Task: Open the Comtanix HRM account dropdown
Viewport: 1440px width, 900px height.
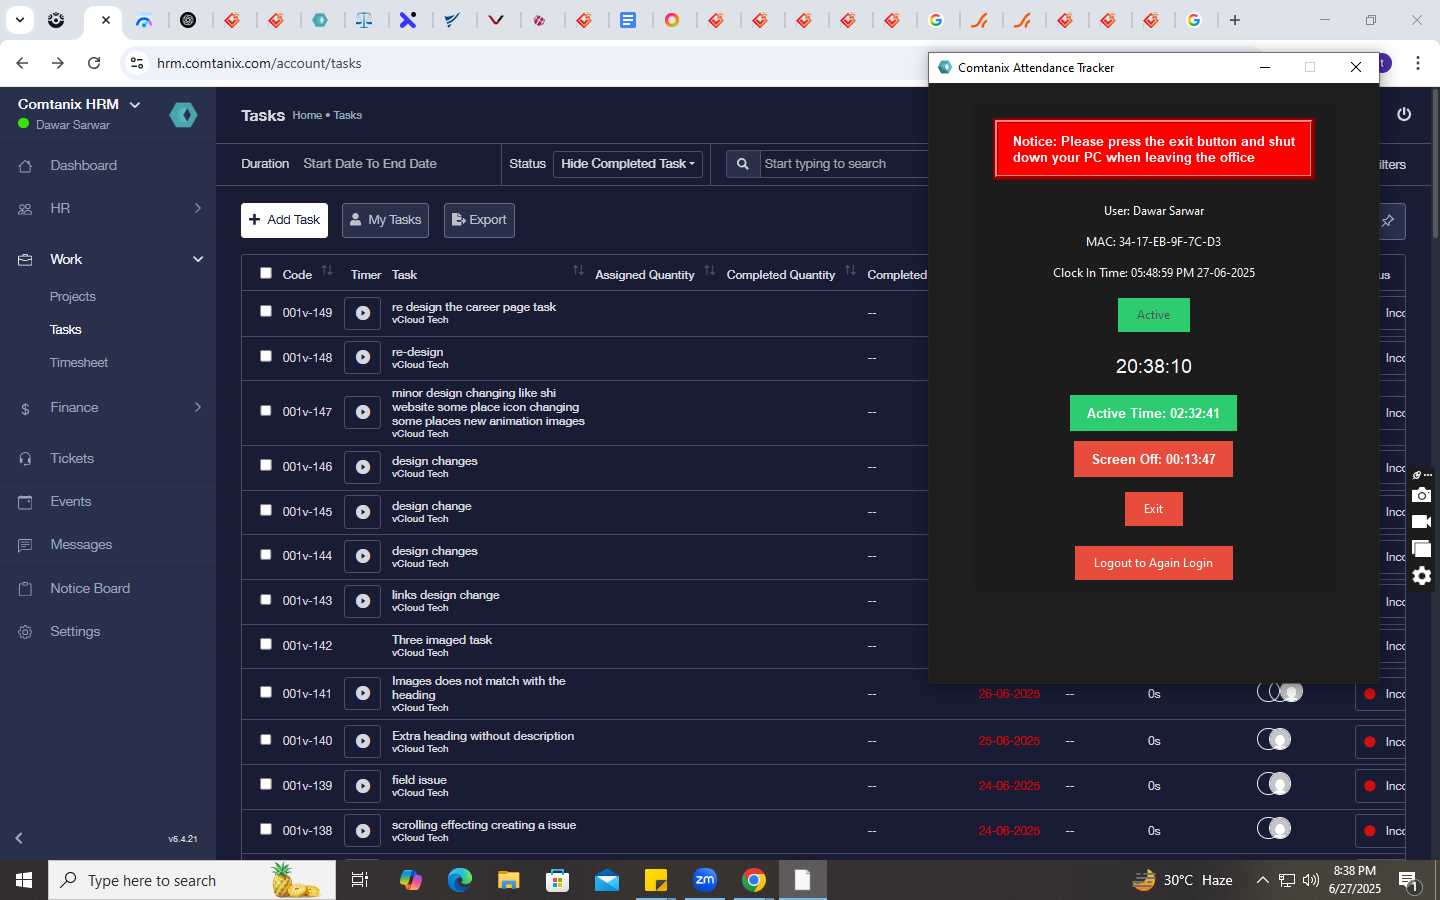Action: point(79,104)
